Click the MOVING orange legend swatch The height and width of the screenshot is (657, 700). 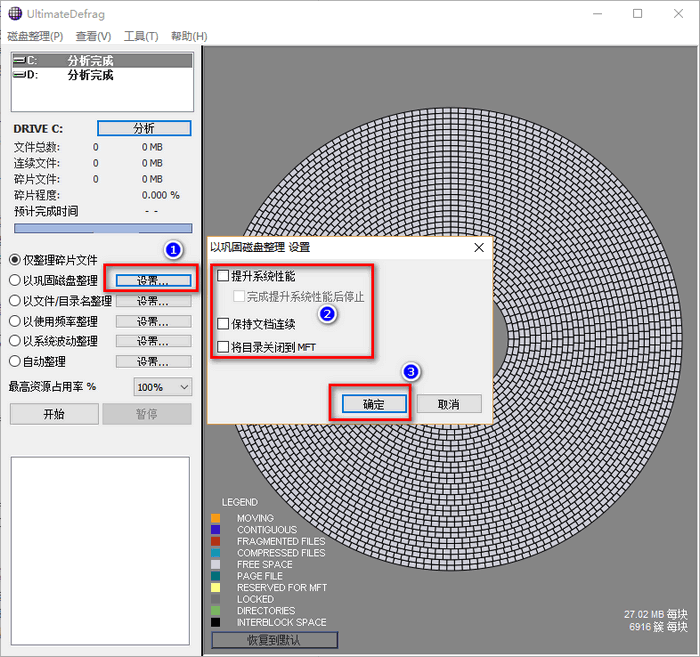click(216, 518)
